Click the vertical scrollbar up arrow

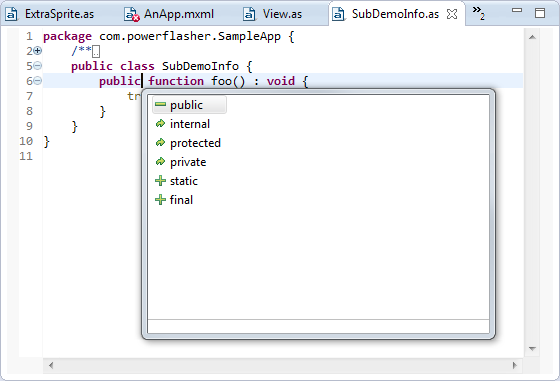[x=532, y=37]
